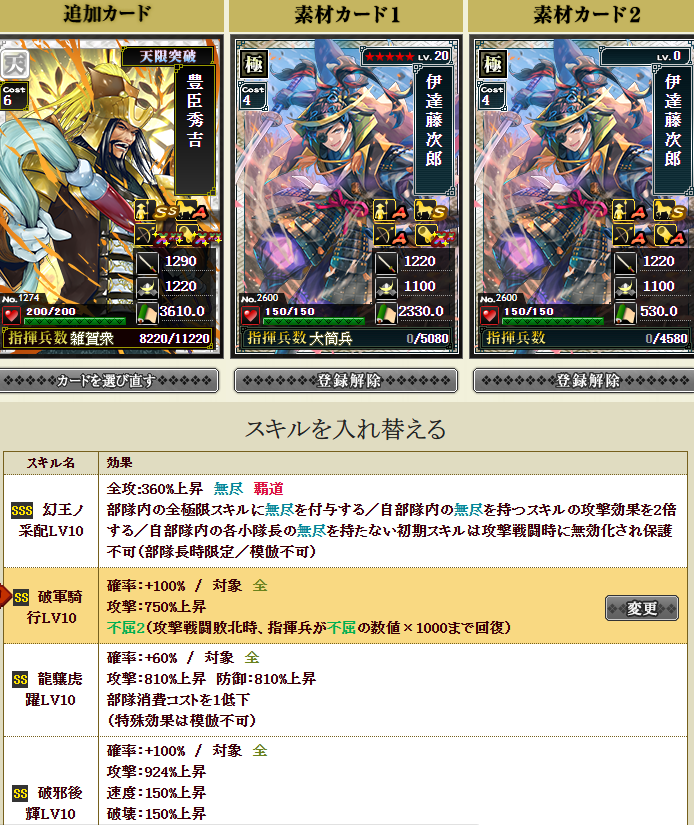Click the attack stat icon beside 1290
This screenshot has width=694, height=825.
[x=148, y=262]
